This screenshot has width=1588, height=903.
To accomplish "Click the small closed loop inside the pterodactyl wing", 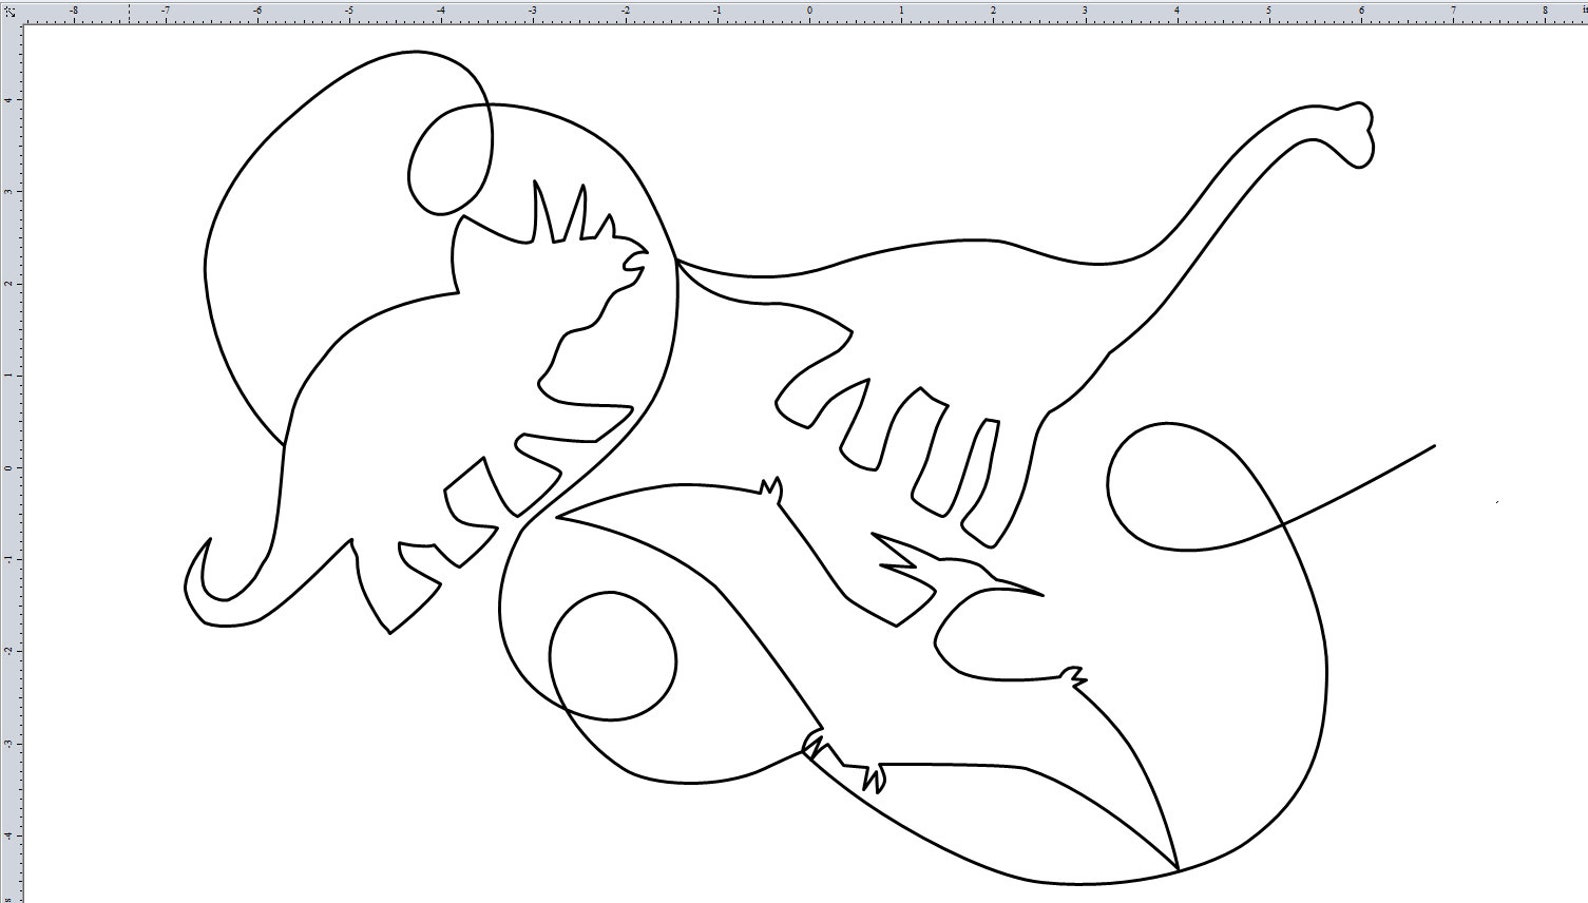I will coord(613,656).
